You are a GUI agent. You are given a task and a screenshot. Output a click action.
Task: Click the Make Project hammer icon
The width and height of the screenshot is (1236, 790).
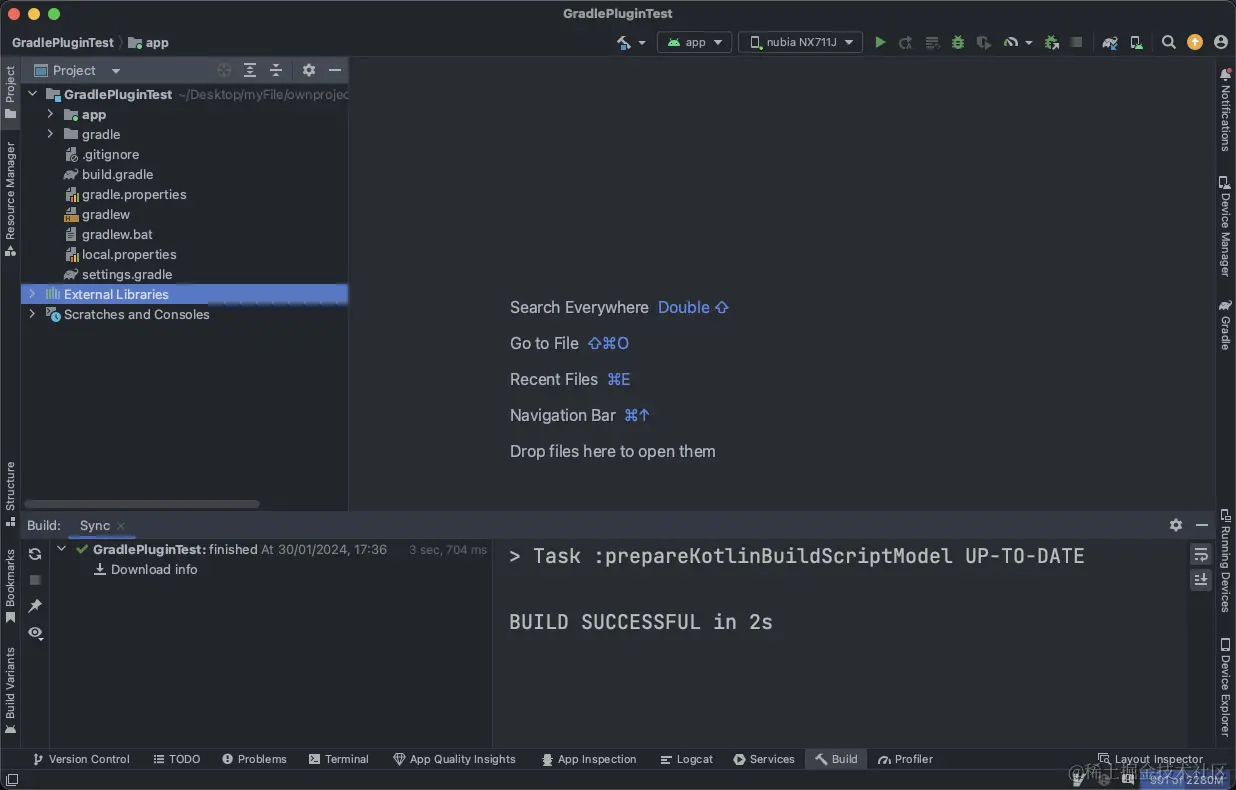coord(623,42)
